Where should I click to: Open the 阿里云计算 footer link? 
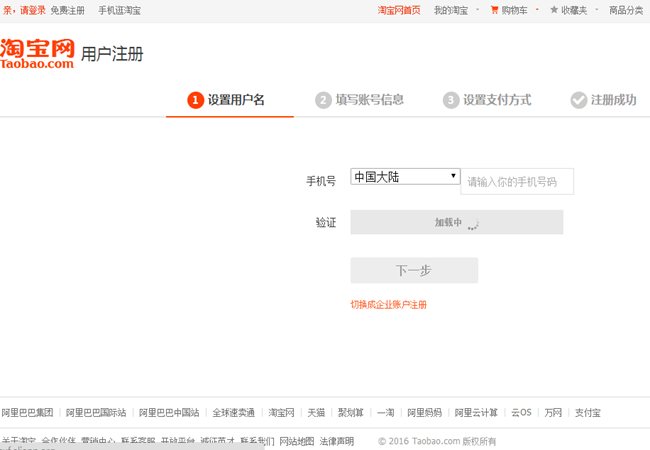point(476,412)
